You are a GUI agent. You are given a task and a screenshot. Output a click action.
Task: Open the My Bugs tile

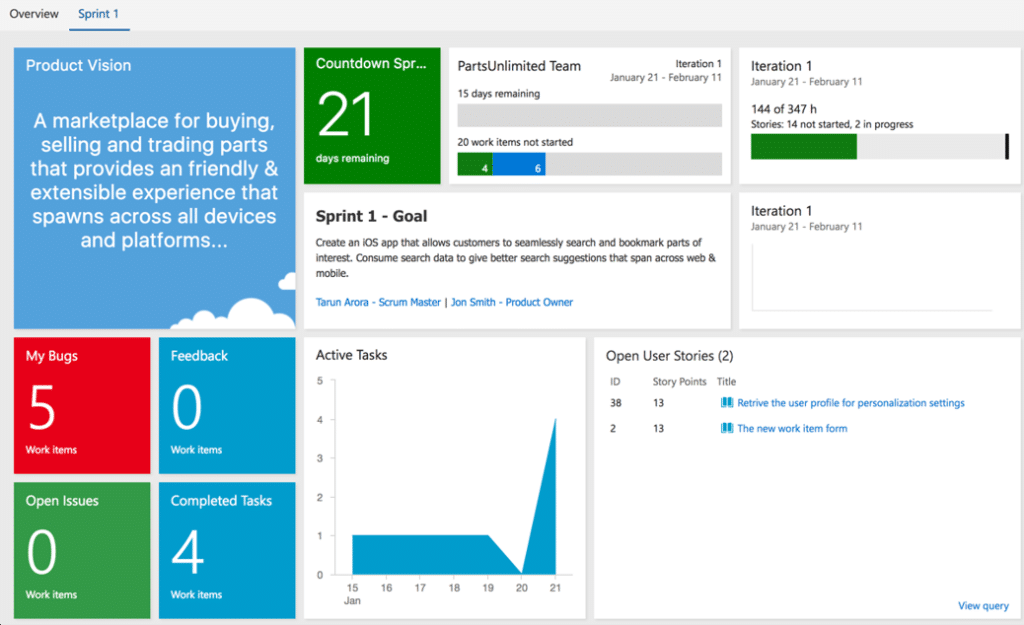tap(82, 405)
